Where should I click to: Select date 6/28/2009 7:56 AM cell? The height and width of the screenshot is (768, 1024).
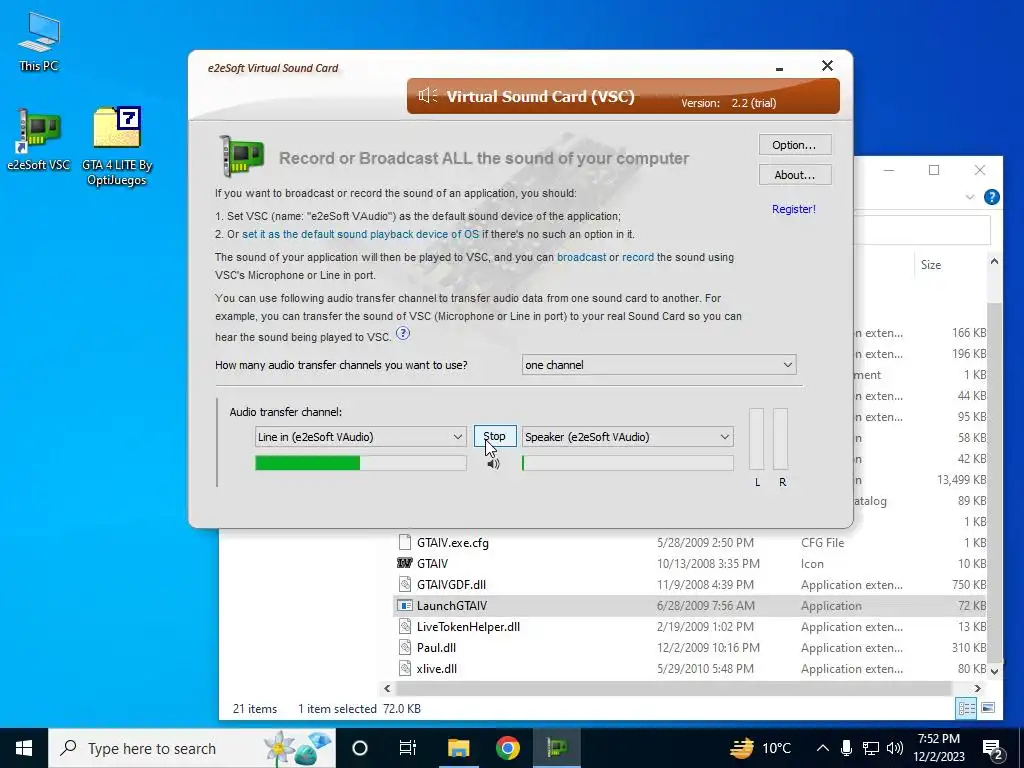[x=706, y=605]
